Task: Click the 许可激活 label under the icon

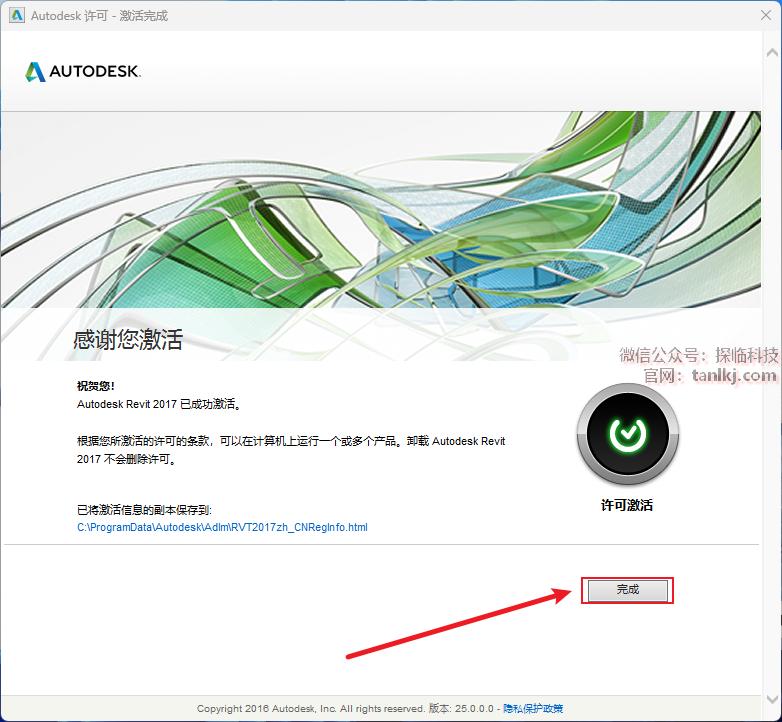Action: pos(627,505)
